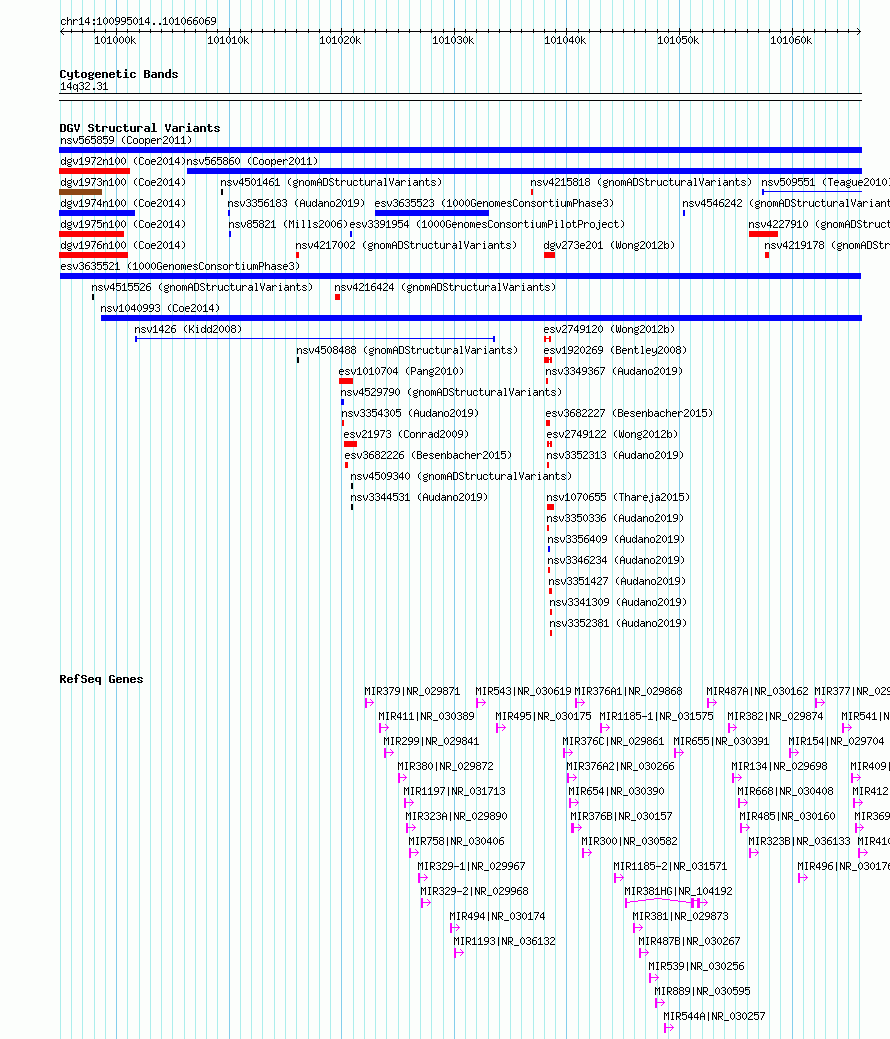Open the esv3635521 1000Genomes variant label
This screenshot has height=1039, width=890.
(180, 266)
